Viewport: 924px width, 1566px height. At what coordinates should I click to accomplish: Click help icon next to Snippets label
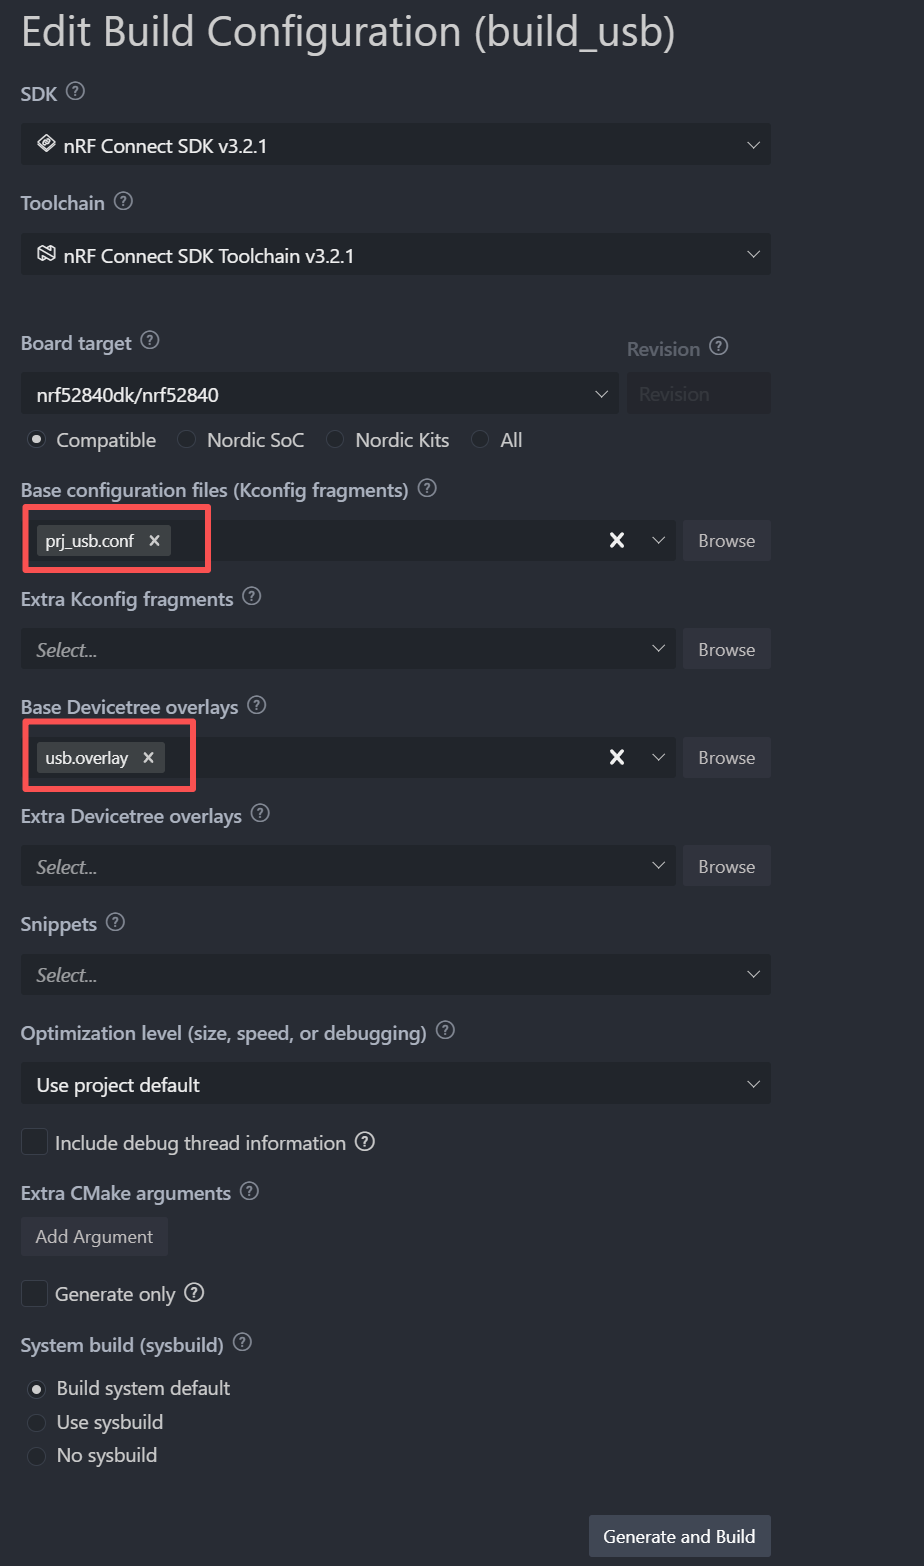115,922
